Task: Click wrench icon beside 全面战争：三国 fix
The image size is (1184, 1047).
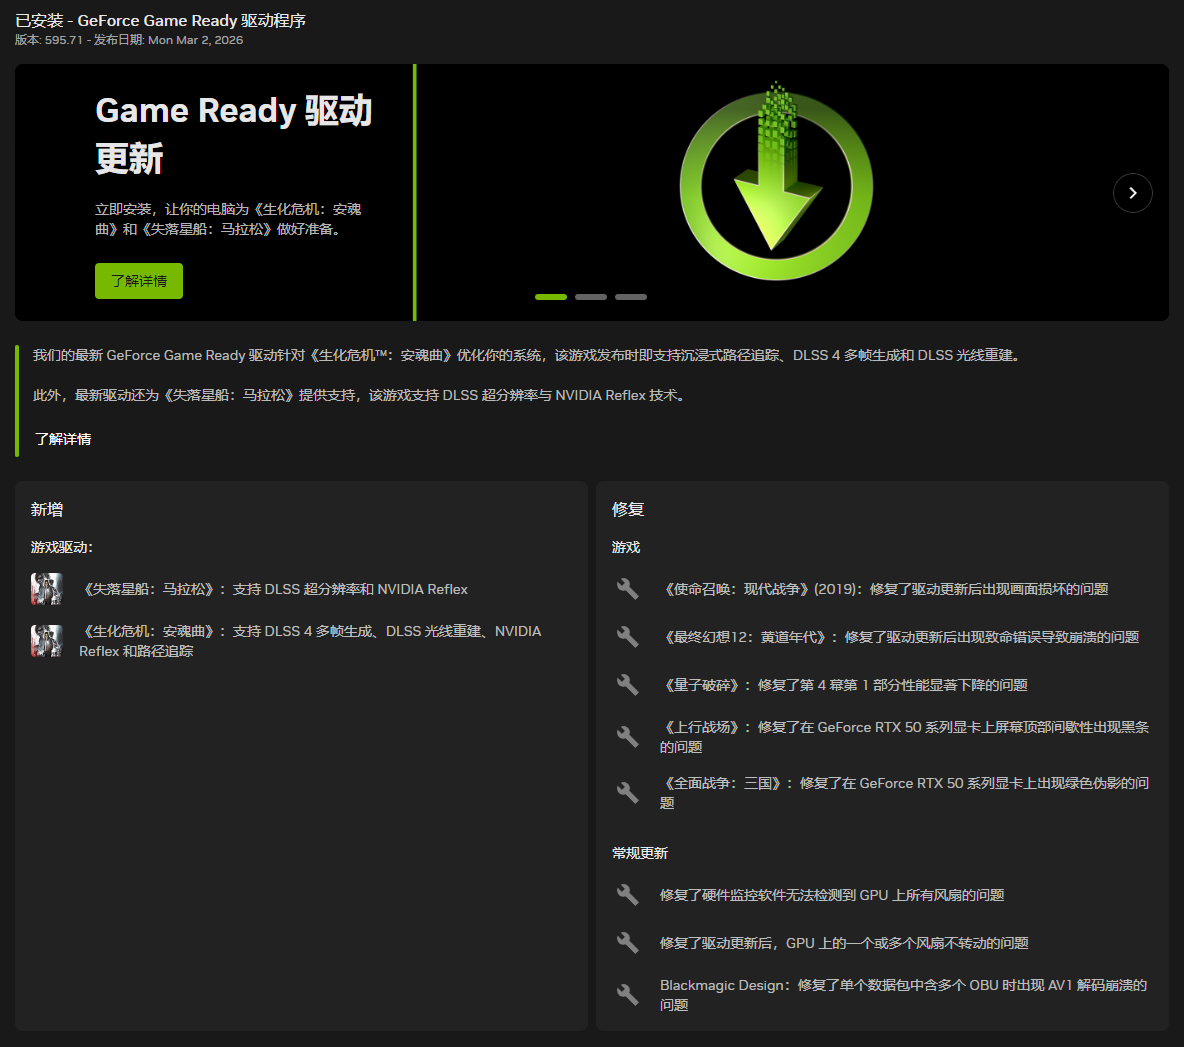Action: 627,793
